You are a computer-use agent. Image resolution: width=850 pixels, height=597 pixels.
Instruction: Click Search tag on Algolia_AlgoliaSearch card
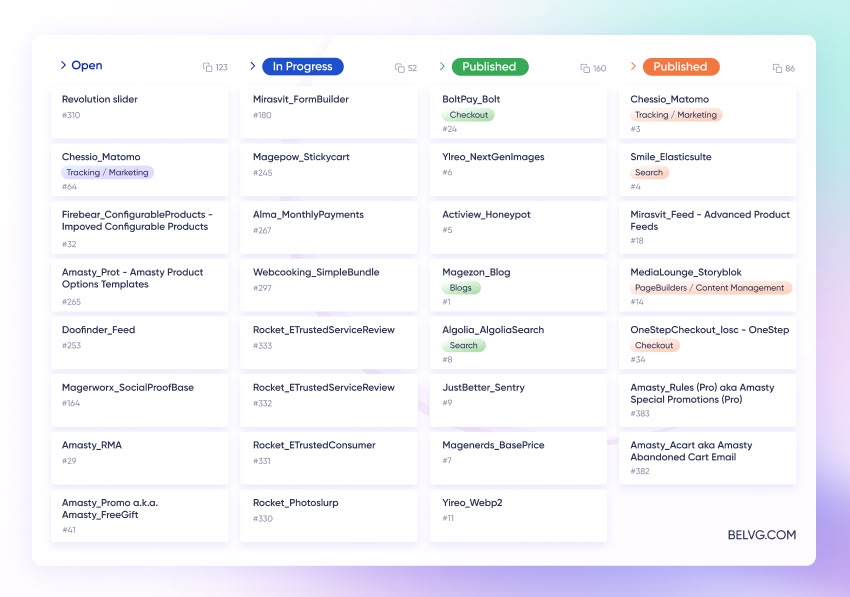(x=463, y=345)
